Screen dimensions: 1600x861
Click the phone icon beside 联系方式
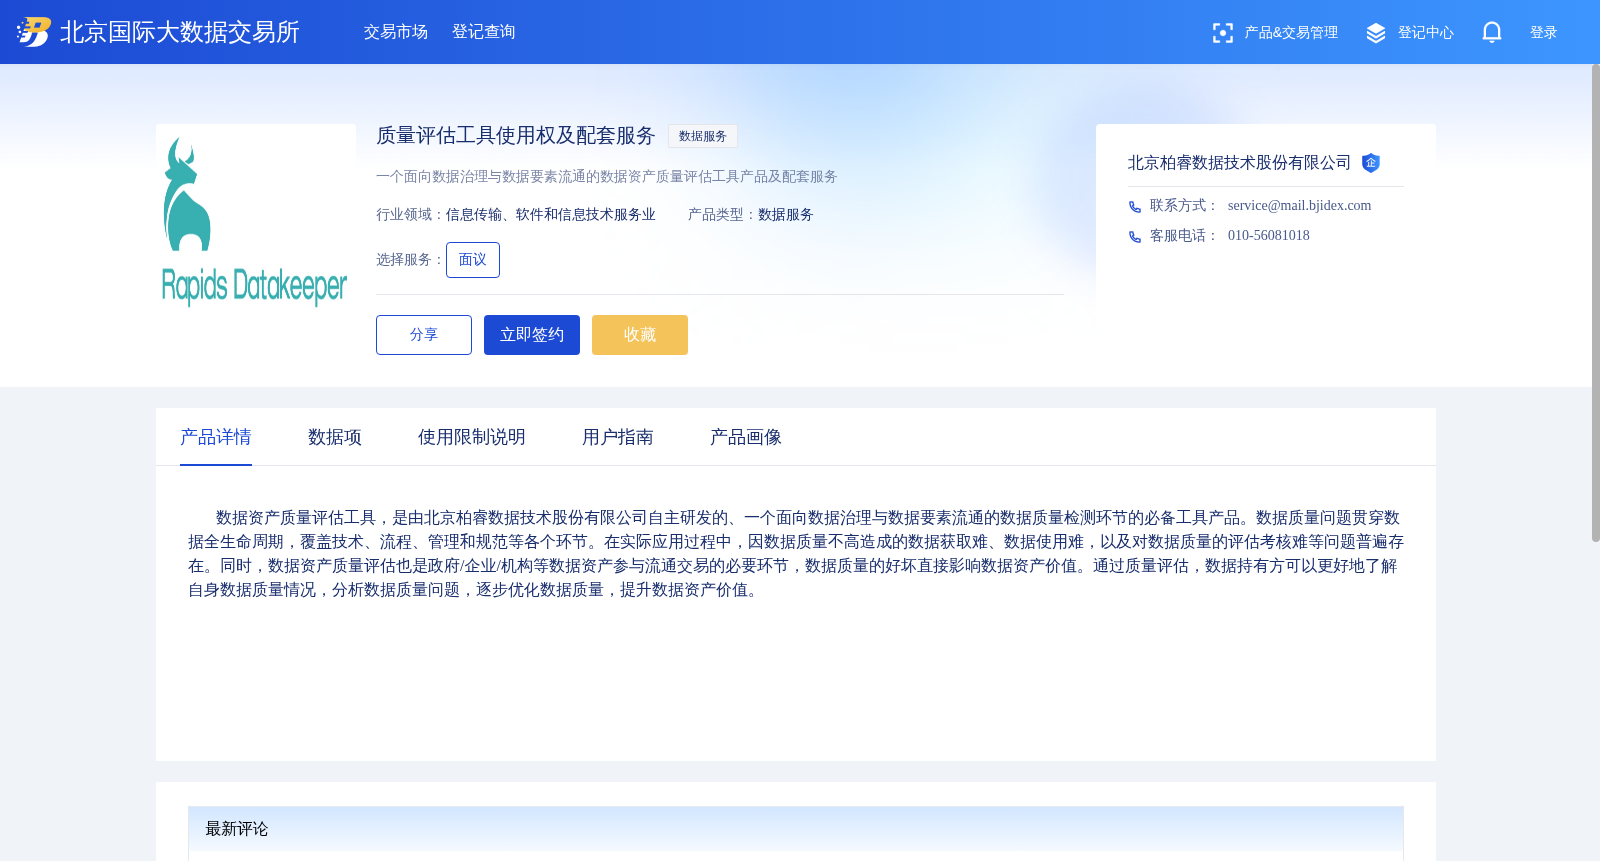click(1135, 207)
